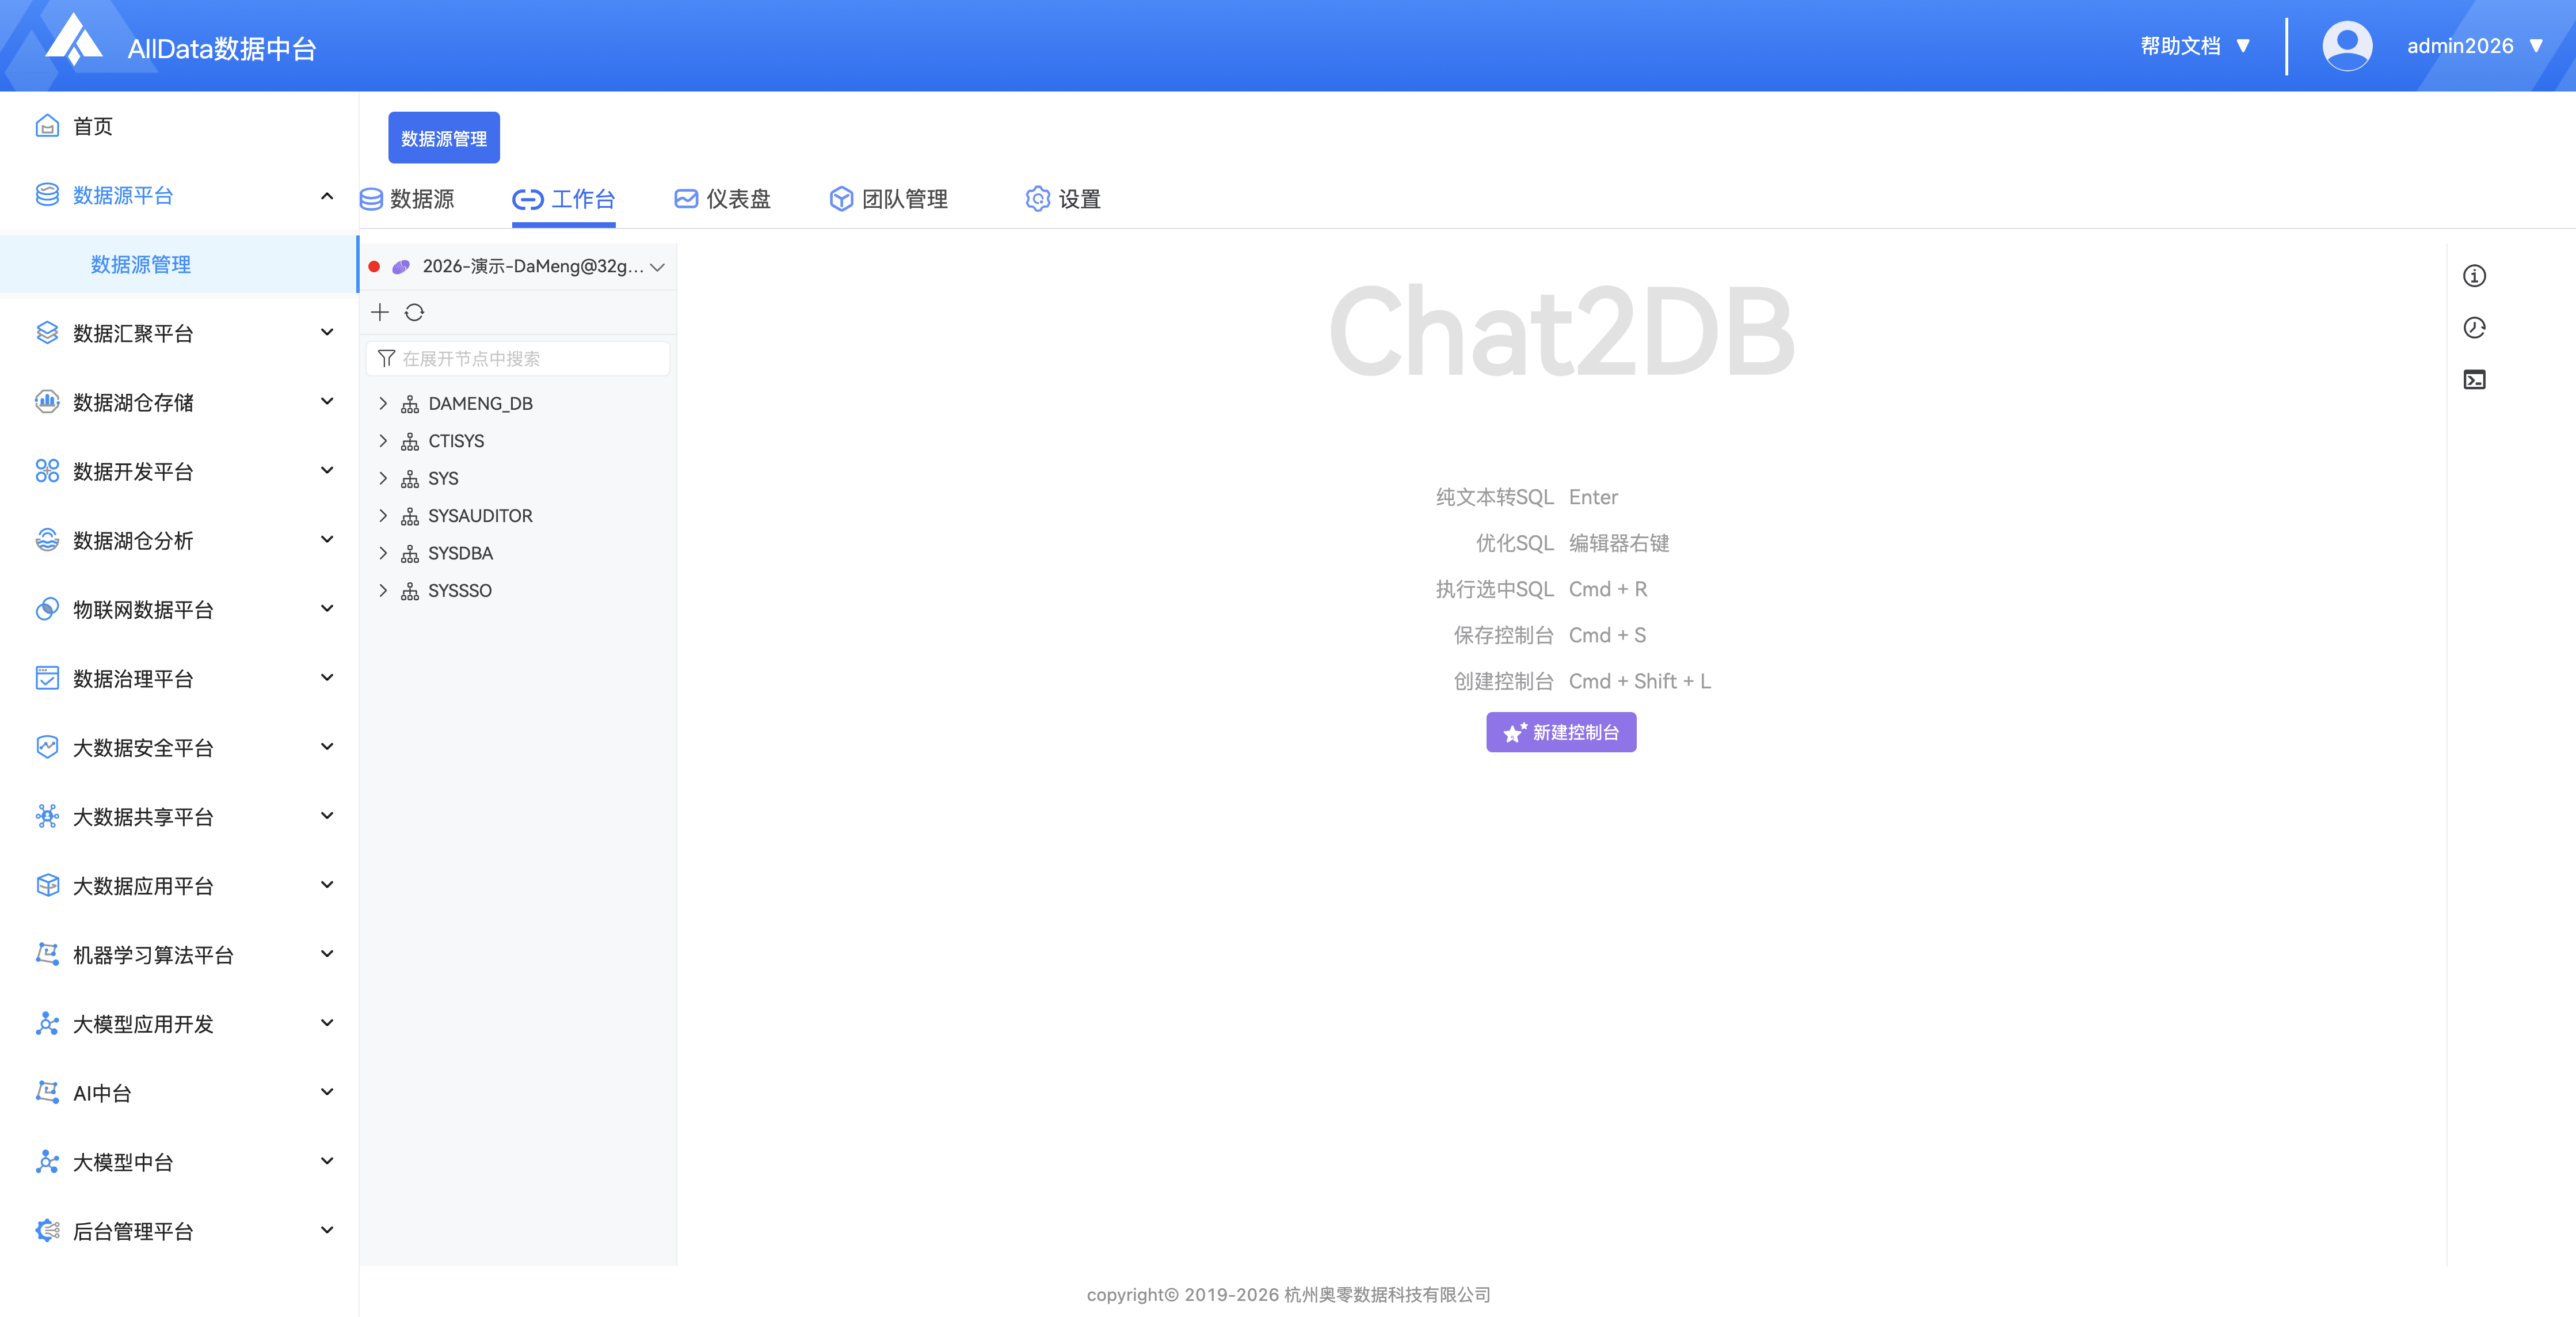Expand the SYS schema node
The image size is (2576, 1317).
(382, 478)
